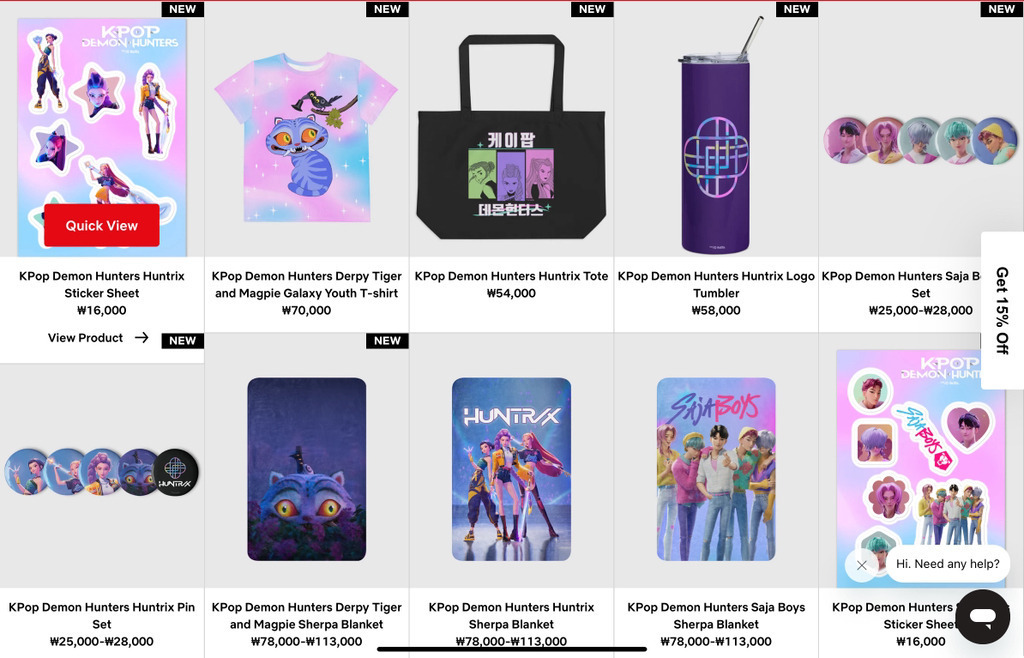Open the Huntrix Pin Set image
The width and height of the screenshot is (1024, 658).
click(102, 471)
